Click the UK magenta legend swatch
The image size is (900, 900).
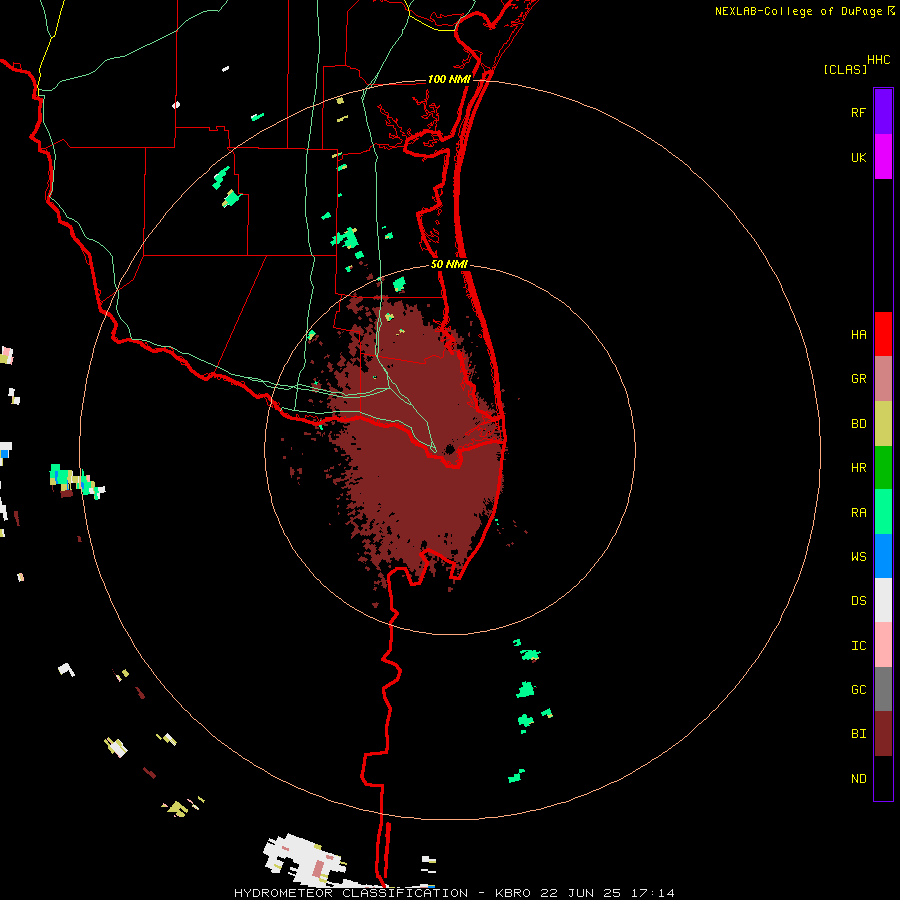click(883, 157)
